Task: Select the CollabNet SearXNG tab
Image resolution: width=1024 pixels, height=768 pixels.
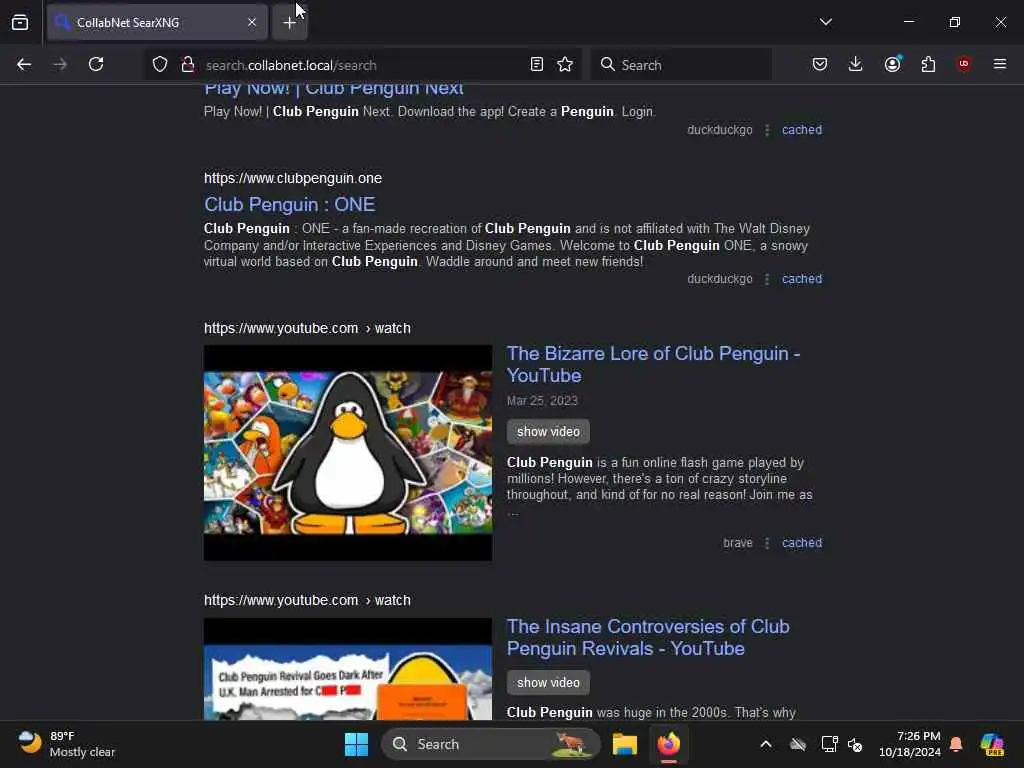Action: click(x=157, y=22)
